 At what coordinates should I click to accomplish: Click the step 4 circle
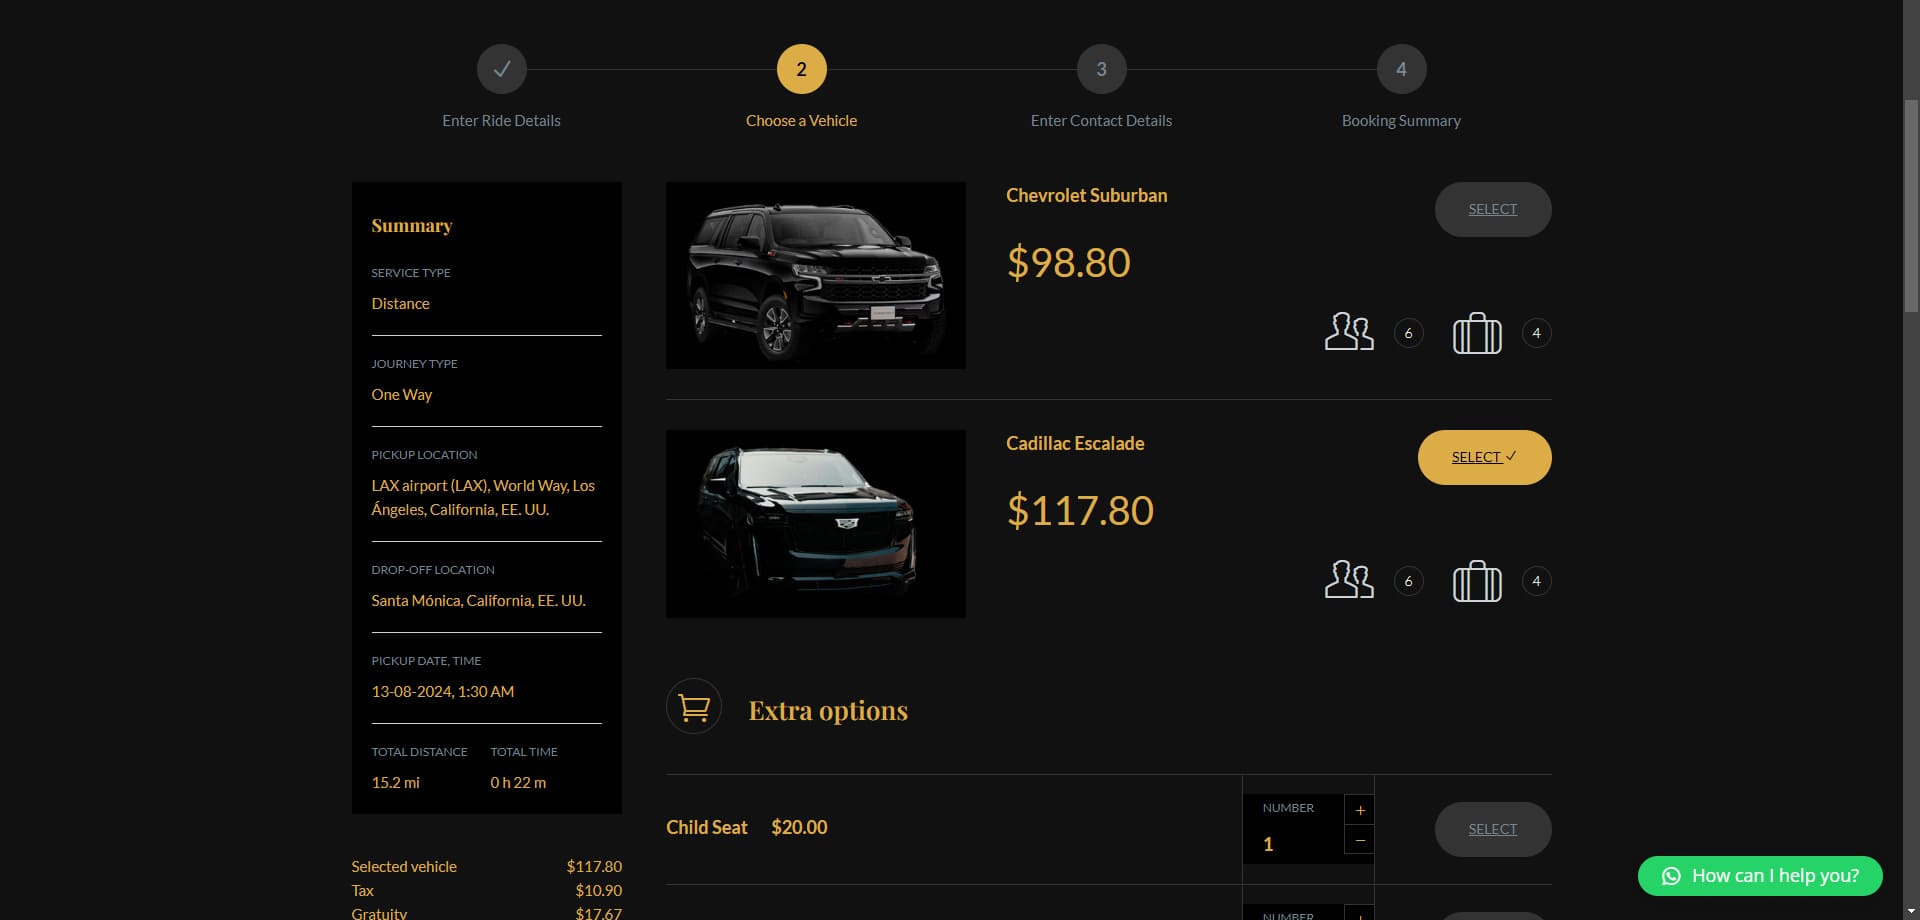[1401, 69]
